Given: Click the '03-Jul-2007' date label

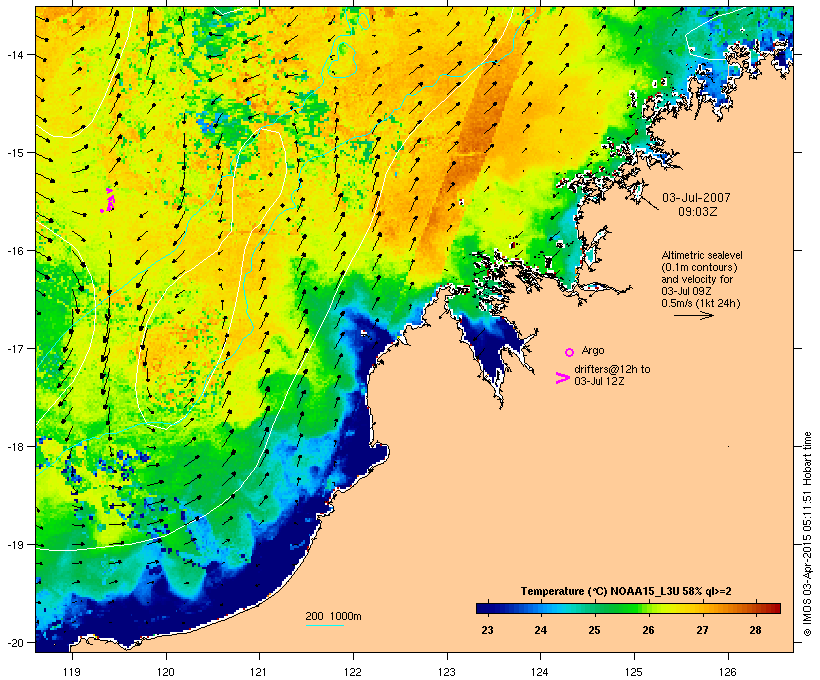Looking at the screenshot, I should click(696, 198).
